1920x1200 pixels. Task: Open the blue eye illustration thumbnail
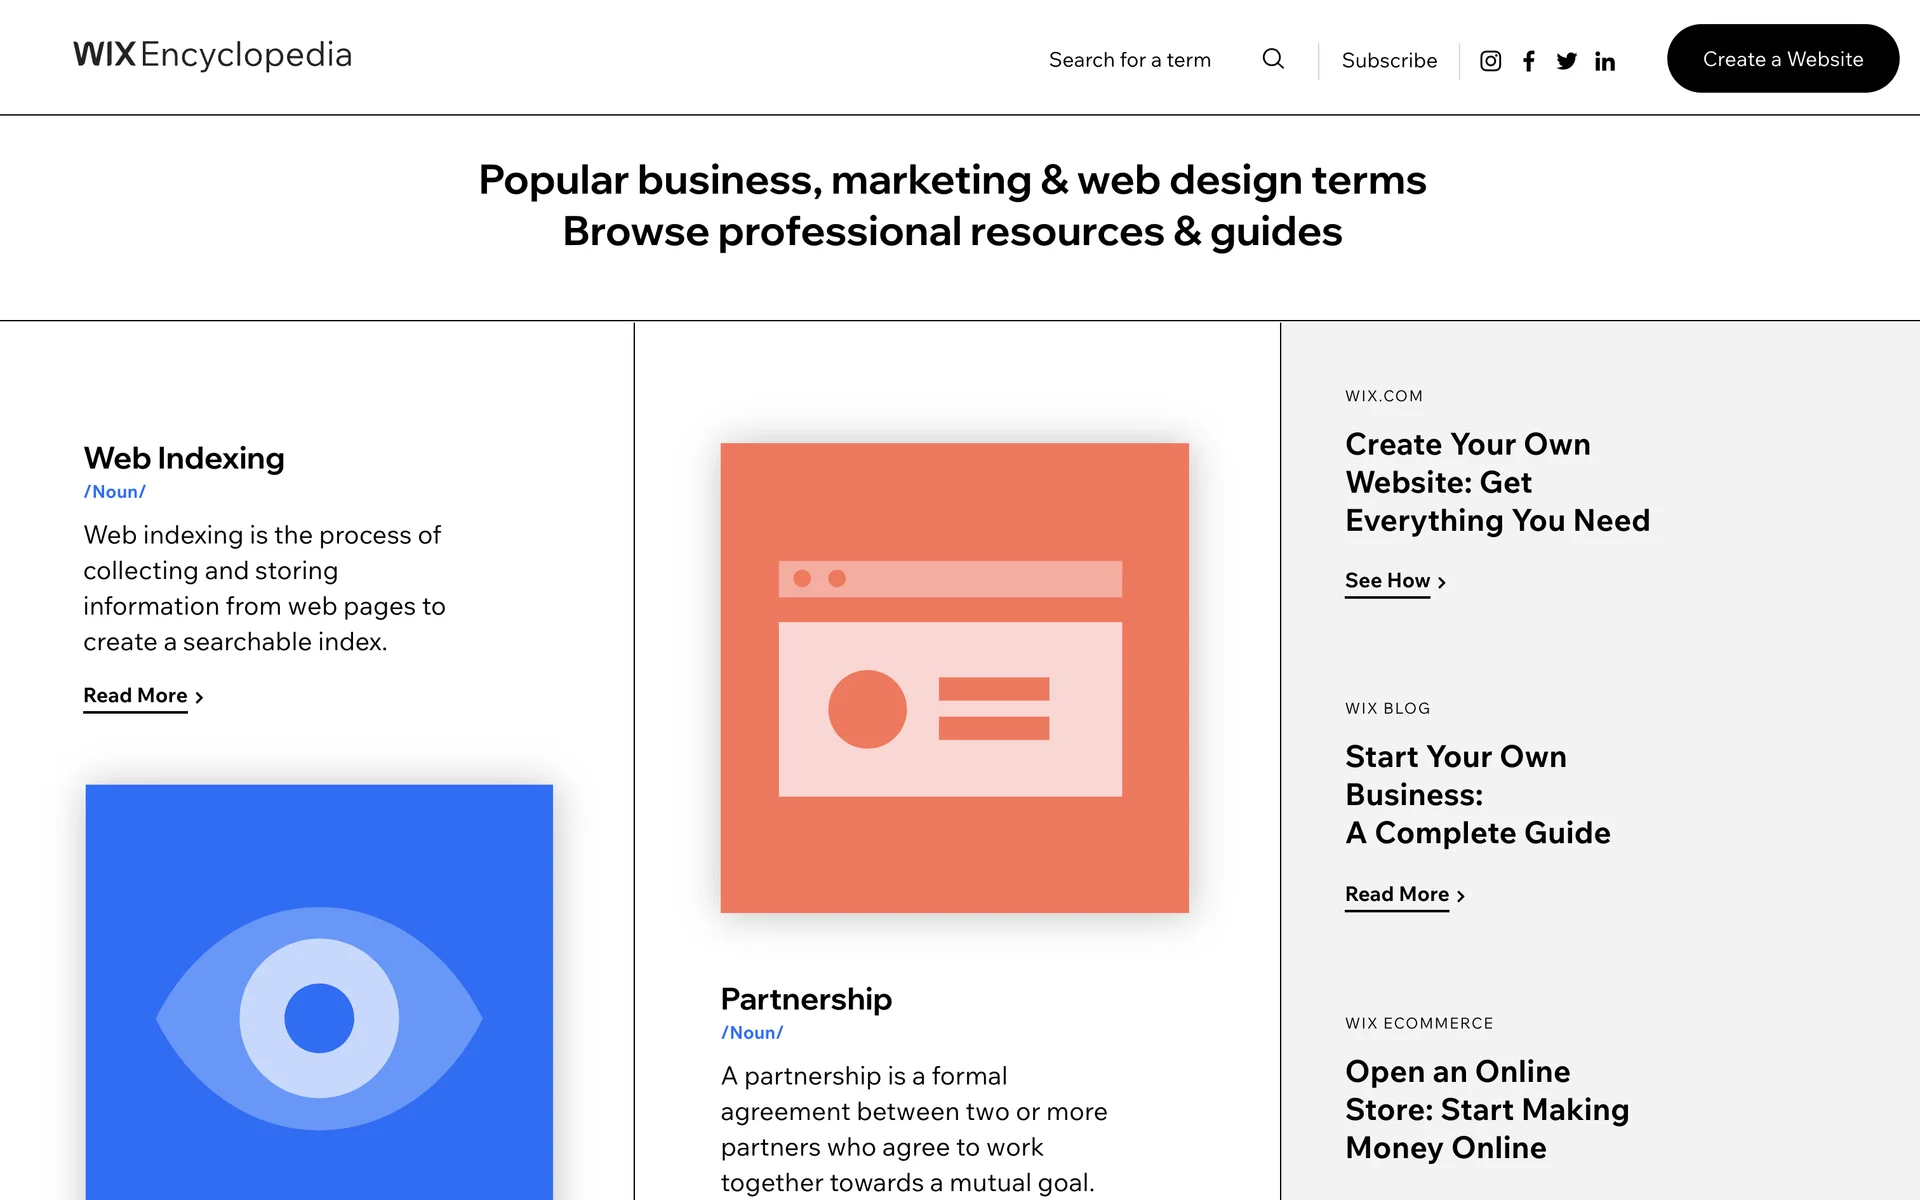pyautogui.click(x=319, y=990)
